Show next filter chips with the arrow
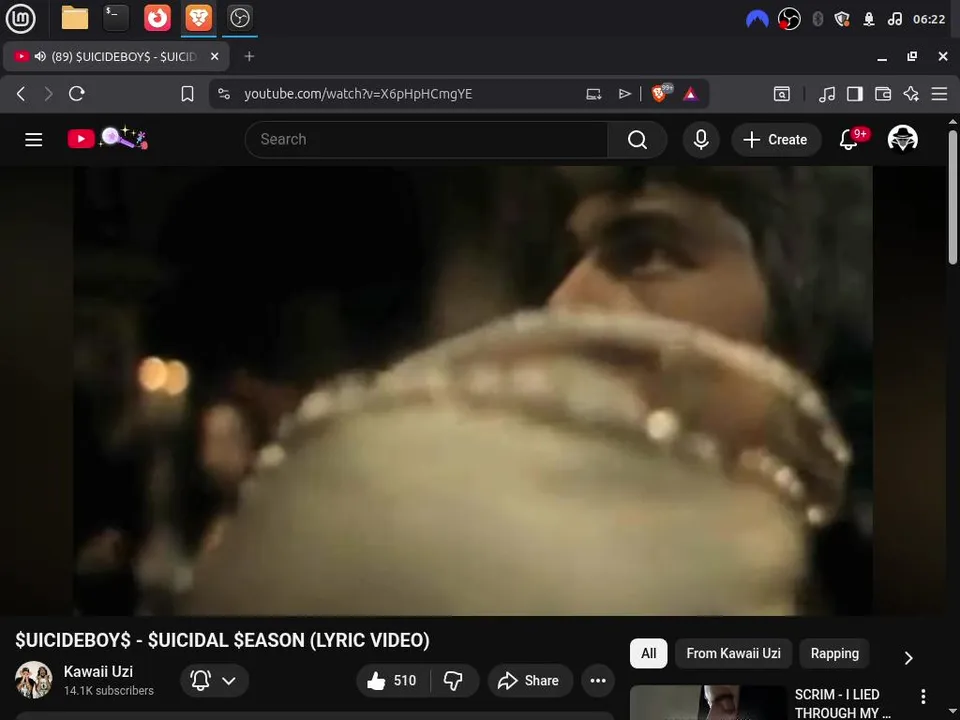This screenshot has width=960, height=720. tap(909, 658)
